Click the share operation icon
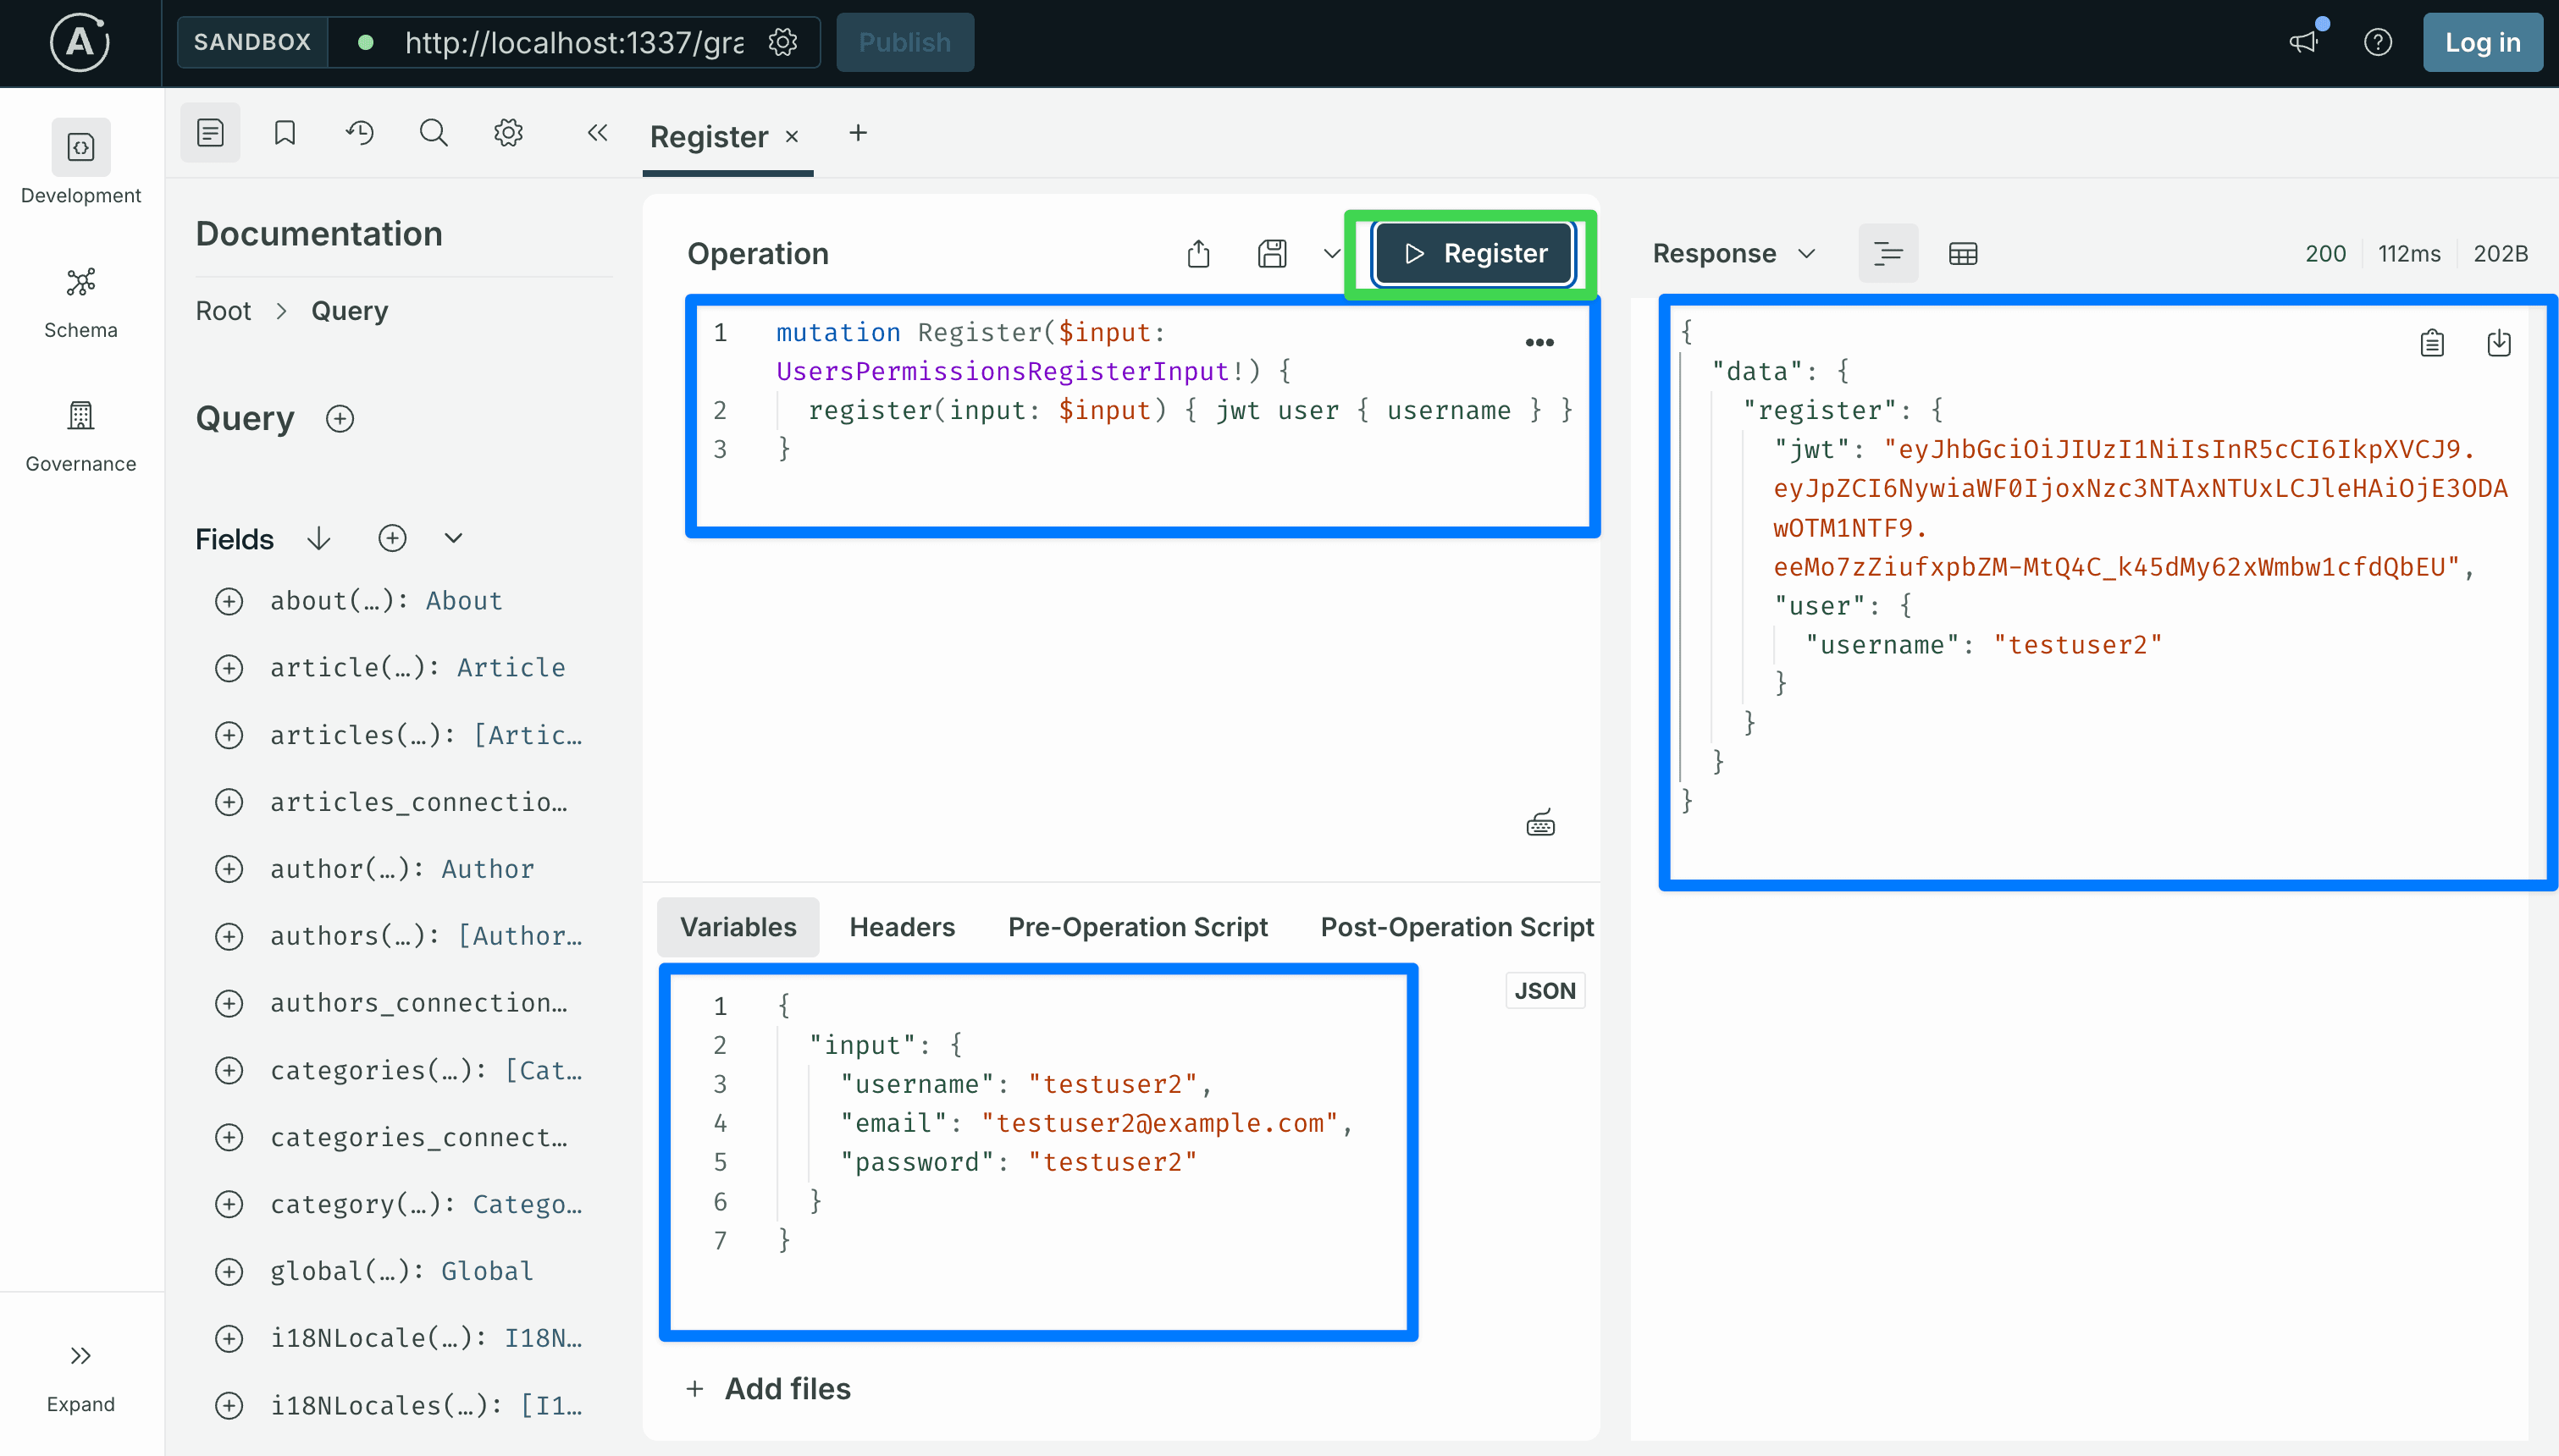This screenshot has height=1456, width=2559. tap(1198, 254)
